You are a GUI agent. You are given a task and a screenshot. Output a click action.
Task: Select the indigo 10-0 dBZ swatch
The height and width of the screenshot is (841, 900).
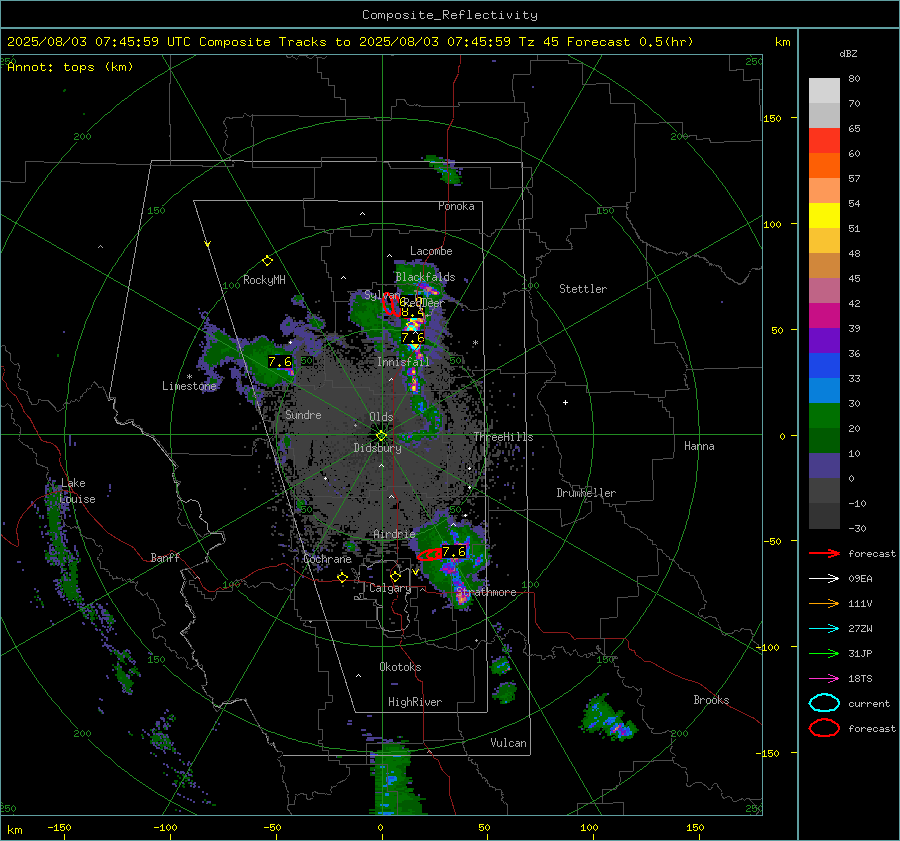pyautogui.click(x=824, y=466)
